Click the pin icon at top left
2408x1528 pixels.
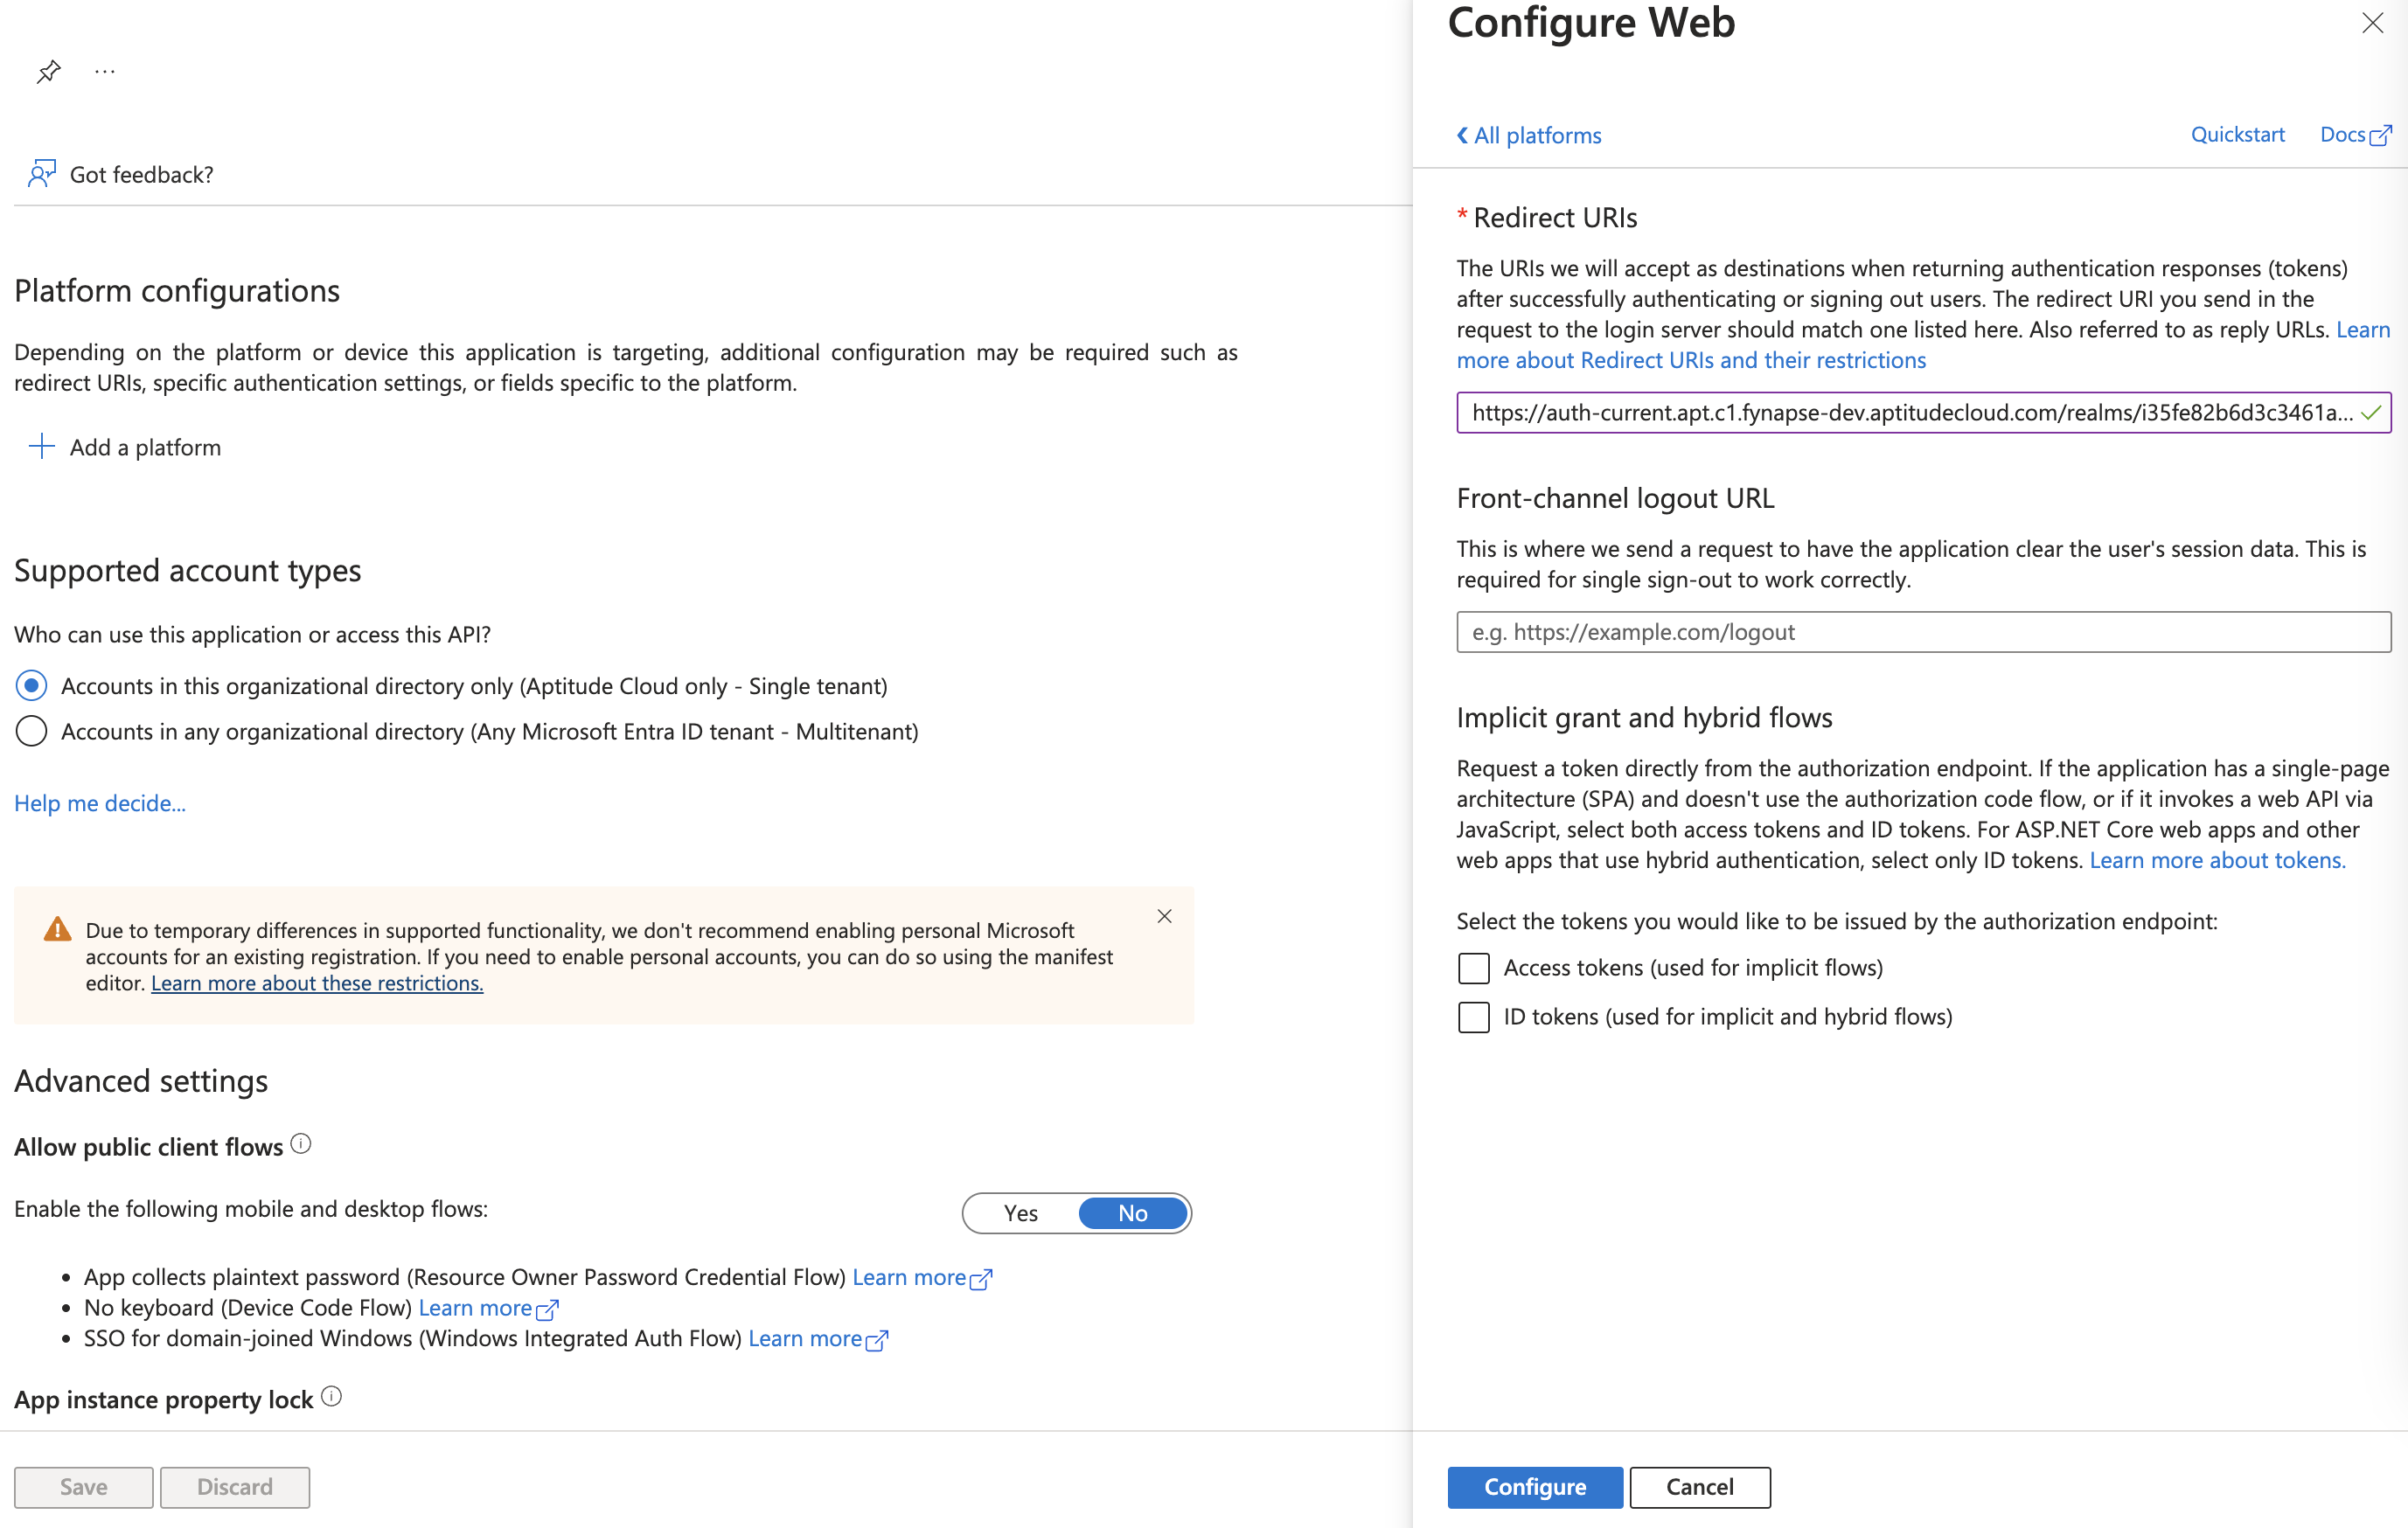coord(48,72)
